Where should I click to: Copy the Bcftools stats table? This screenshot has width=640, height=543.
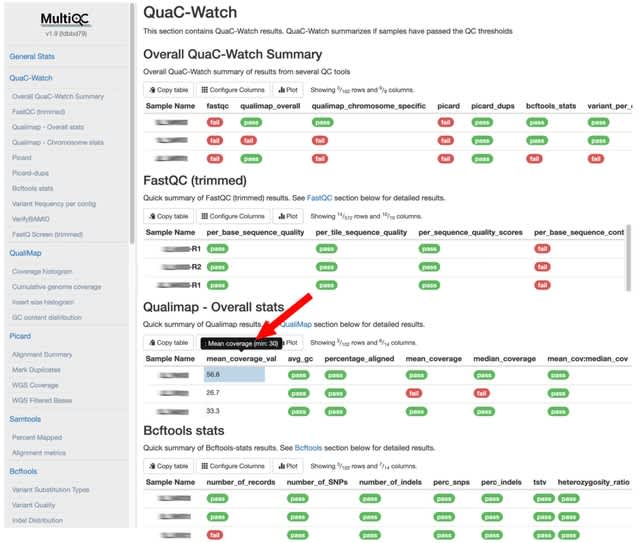(170, 466)
